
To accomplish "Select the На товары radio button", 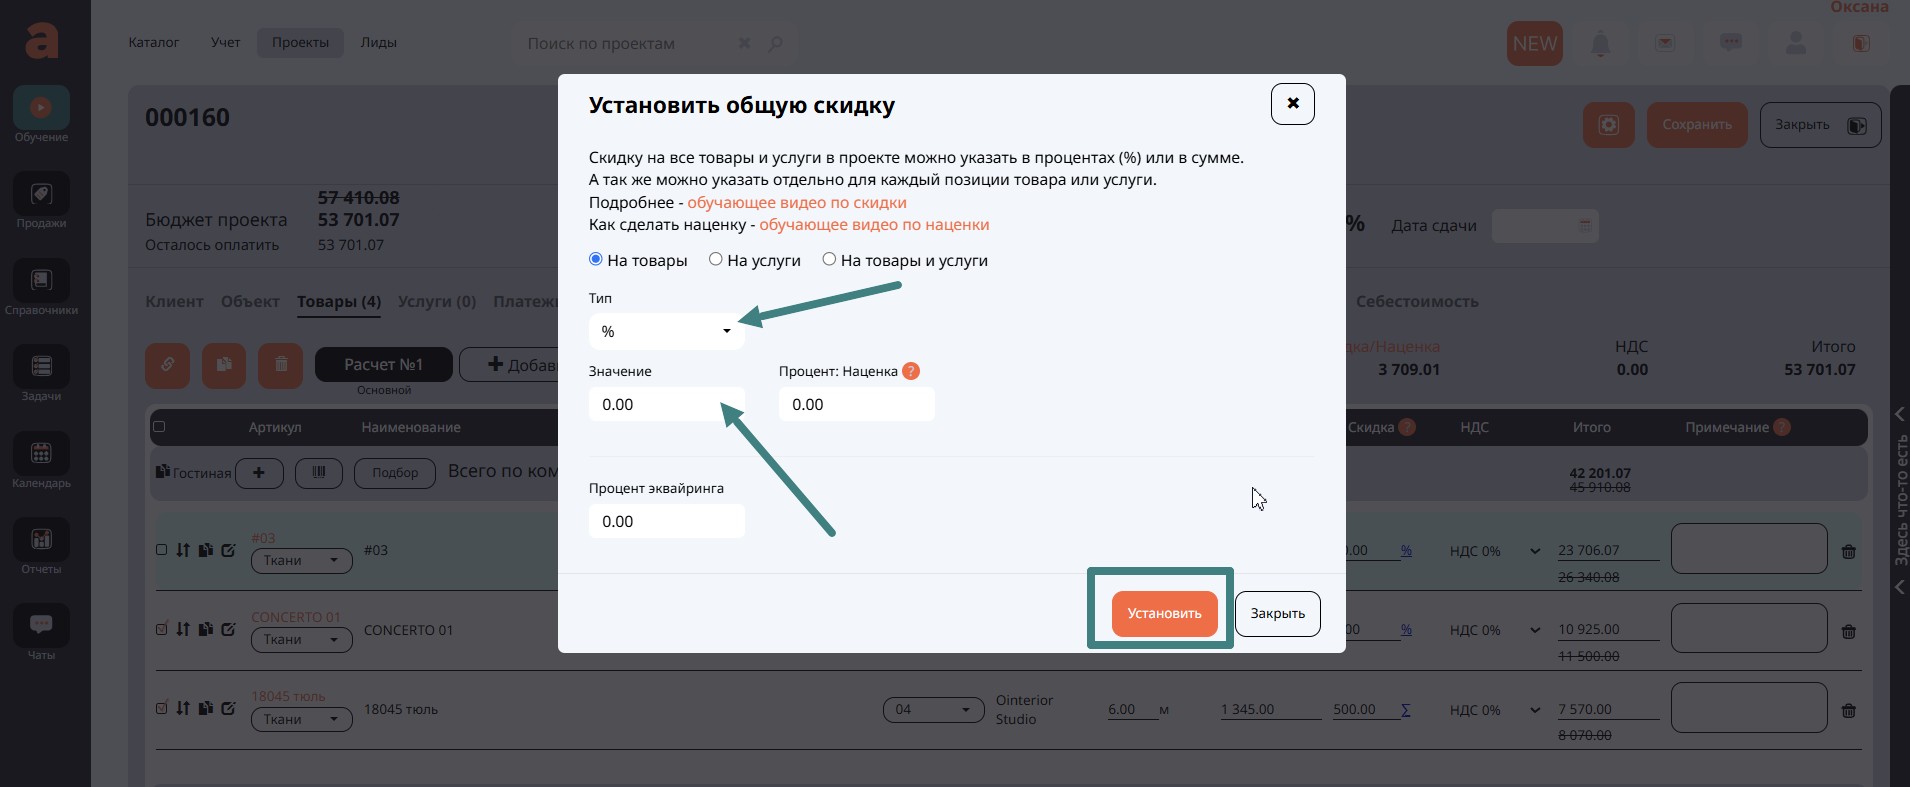I will (596, 260).
